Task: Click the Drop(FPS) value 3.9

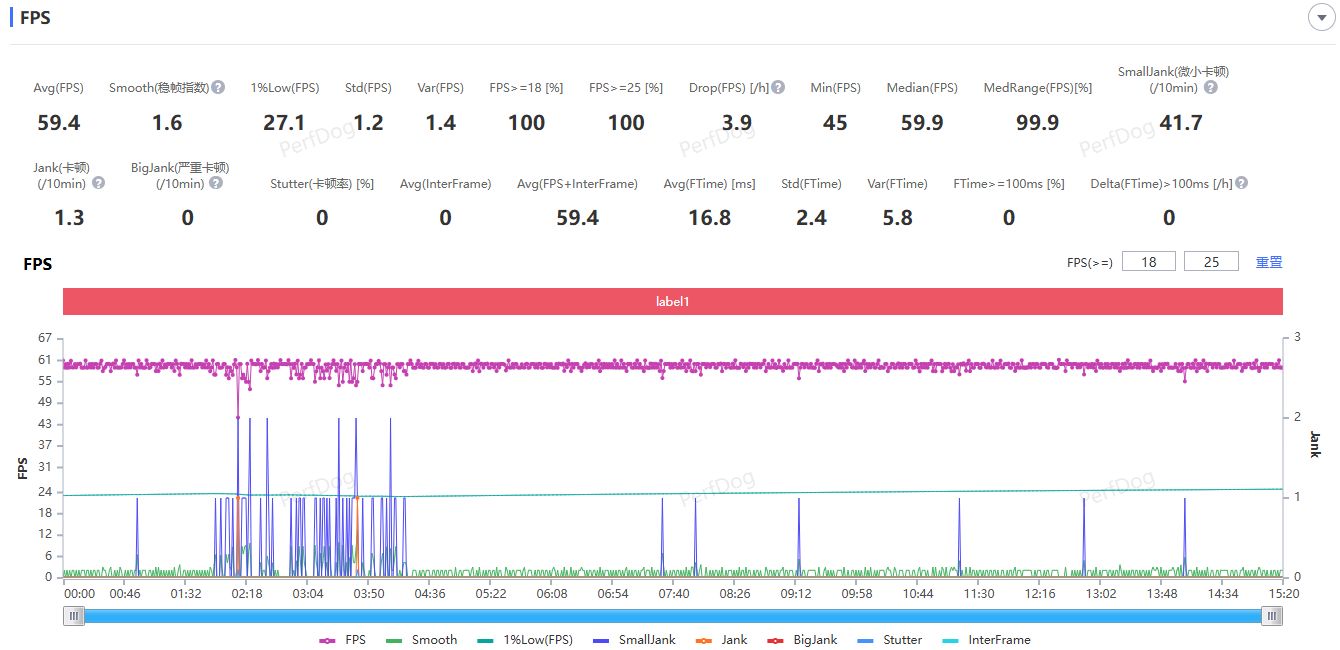Action: (x=737, y=123)
